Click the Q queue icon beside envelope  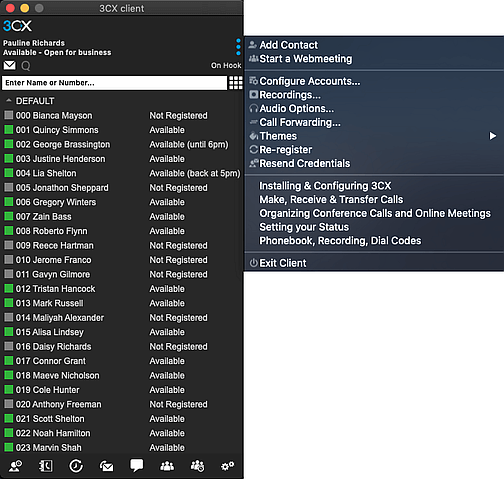pos(26,66)
